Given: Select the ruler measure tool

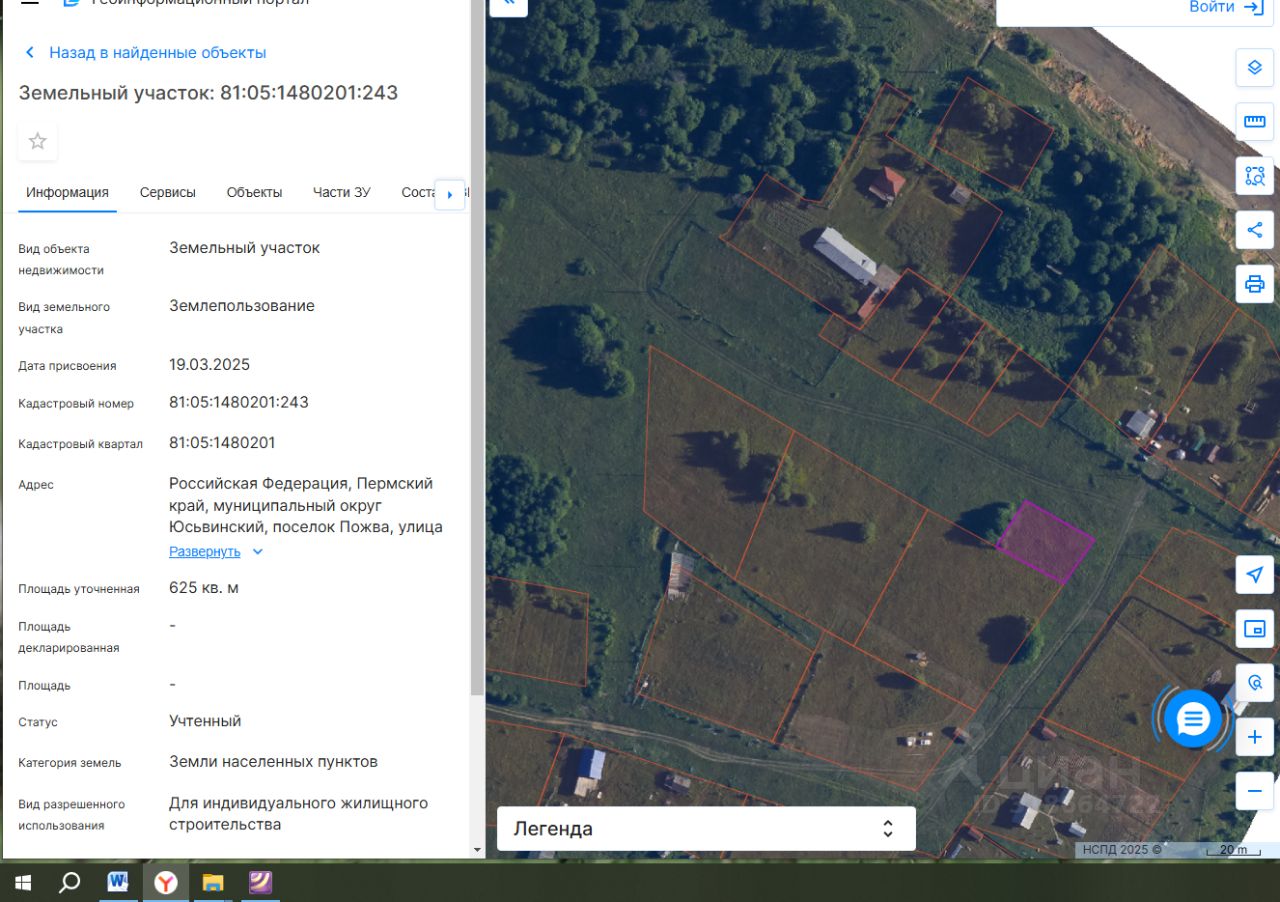Looking at the screenshot, I should 1254,122.
